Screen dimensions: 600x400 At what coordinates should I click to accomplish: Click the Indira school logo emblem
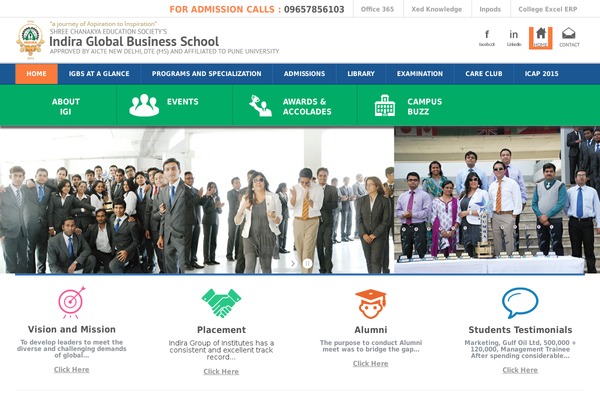tap(30, 39)
